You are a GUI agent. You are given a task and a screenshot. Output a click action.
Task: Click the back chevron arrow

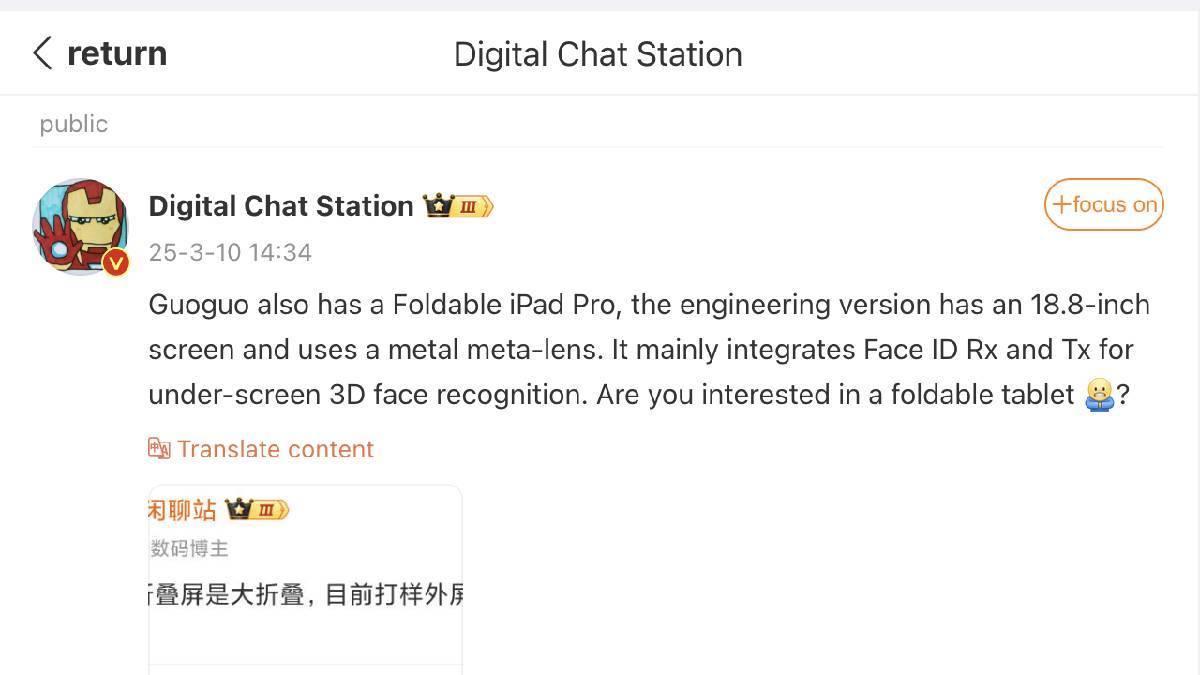[x=42, y=53]
